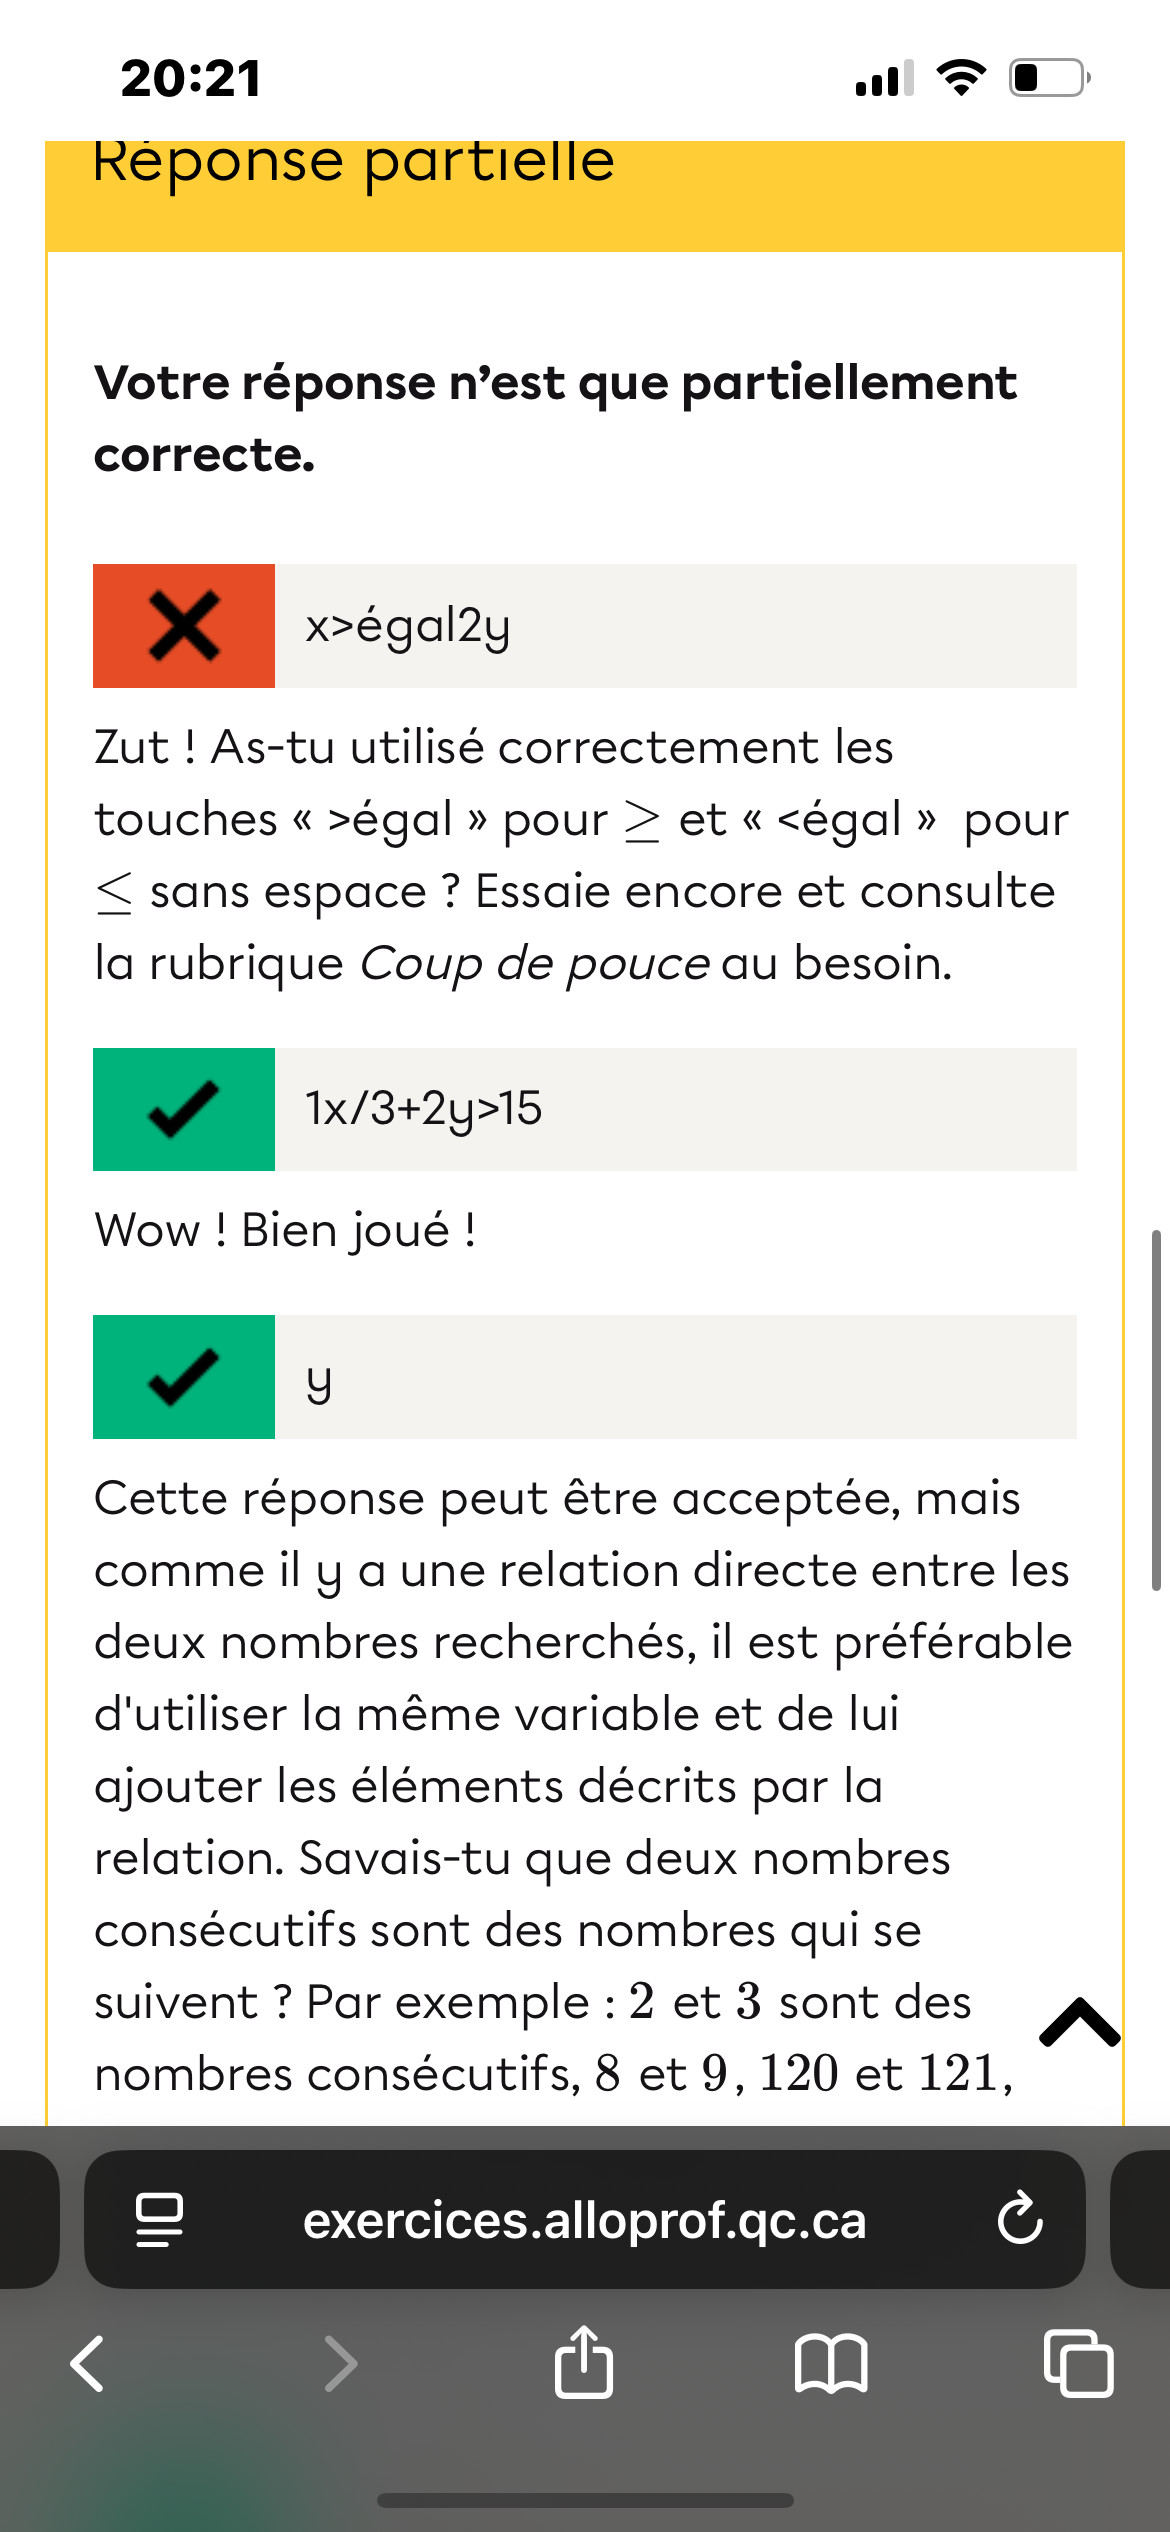Tap the red X incorrect answer mark
Image resolution: width=1170 pixels, height=2532 pixels.
(184, 626)
